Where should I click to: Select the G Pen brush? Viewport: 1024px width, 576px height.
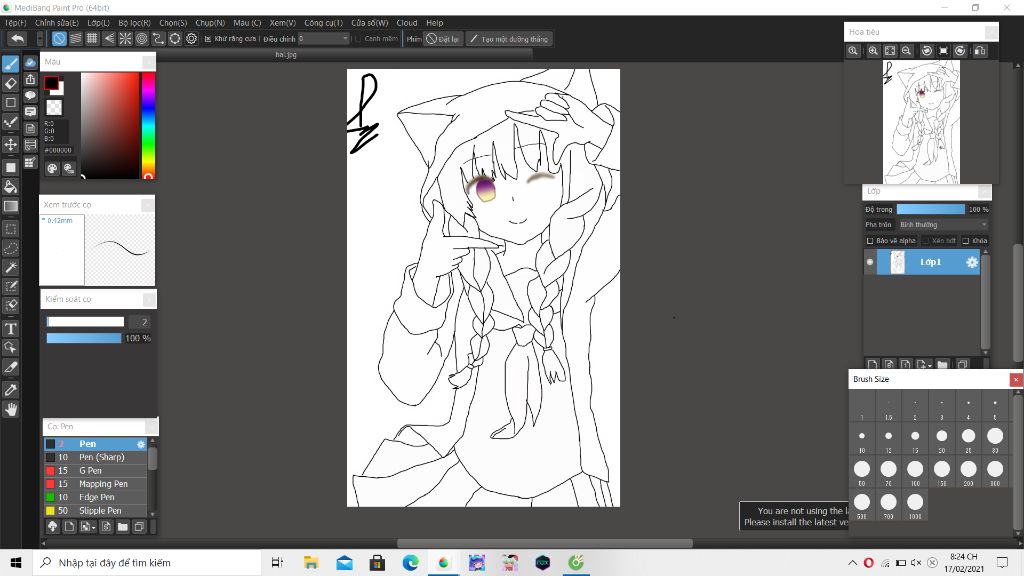[x=95, y=470]
